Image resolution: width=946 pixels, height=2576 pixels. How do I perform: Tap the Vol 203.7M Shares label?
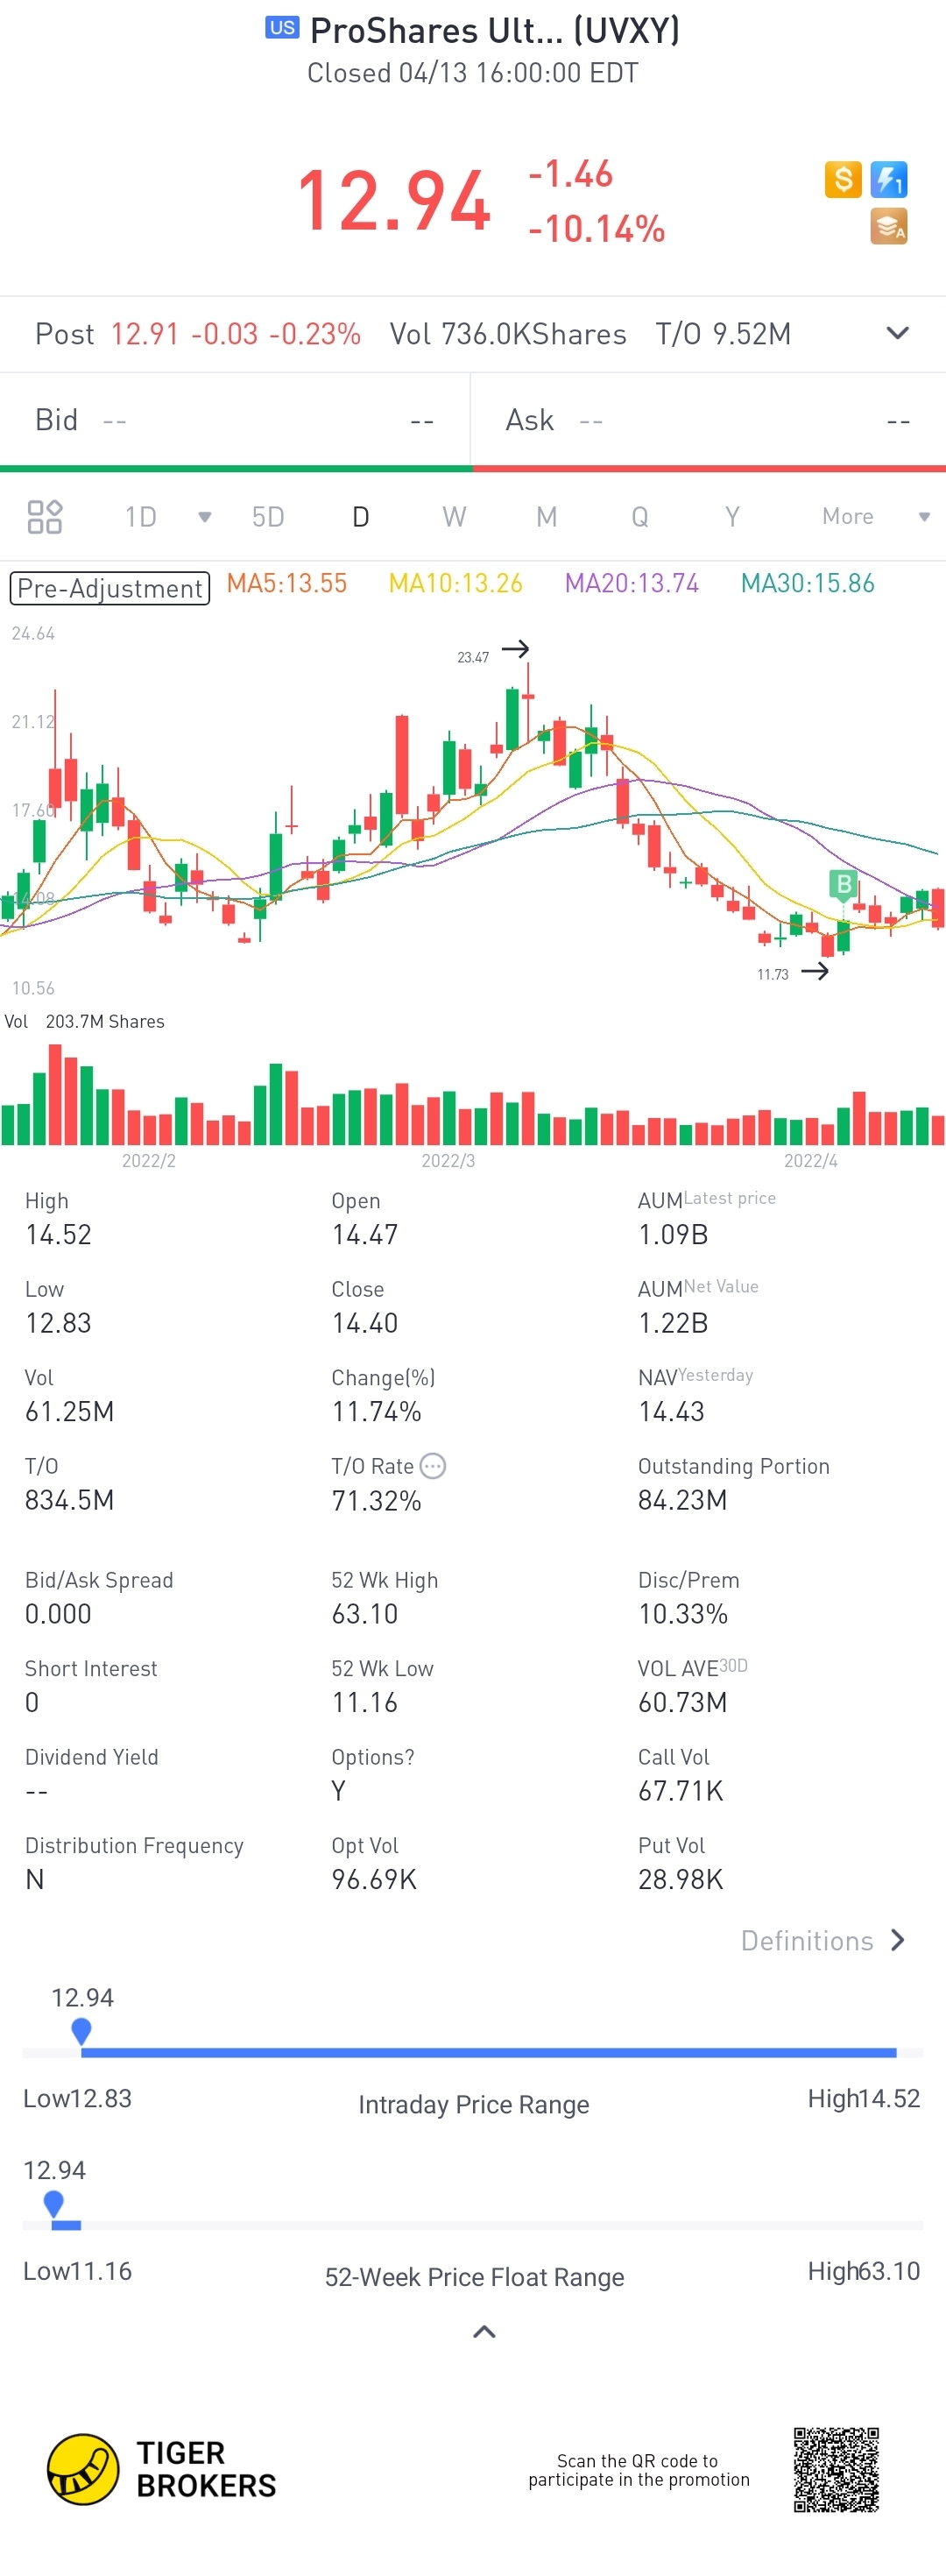(85, 1021)
